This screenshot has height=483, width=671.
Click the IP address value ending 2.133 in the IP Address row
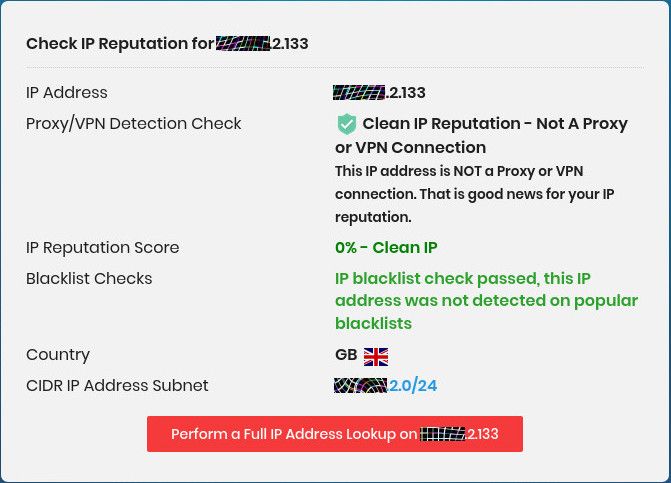[x=380, y=93]
